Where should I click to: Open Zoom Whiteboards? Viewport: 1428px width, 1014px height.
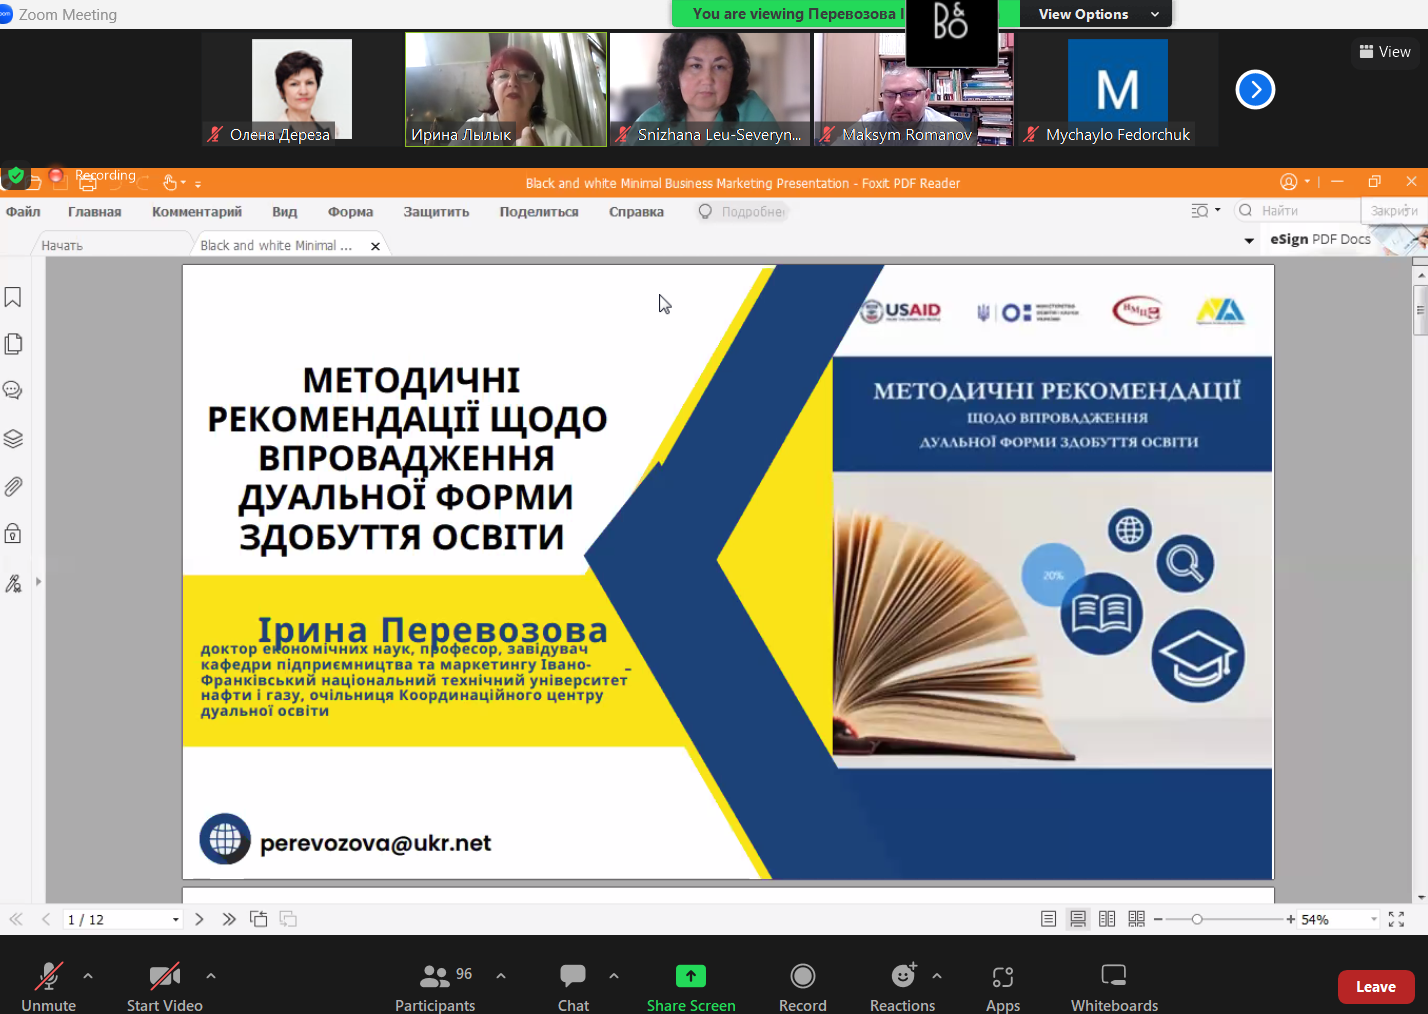1114,988
